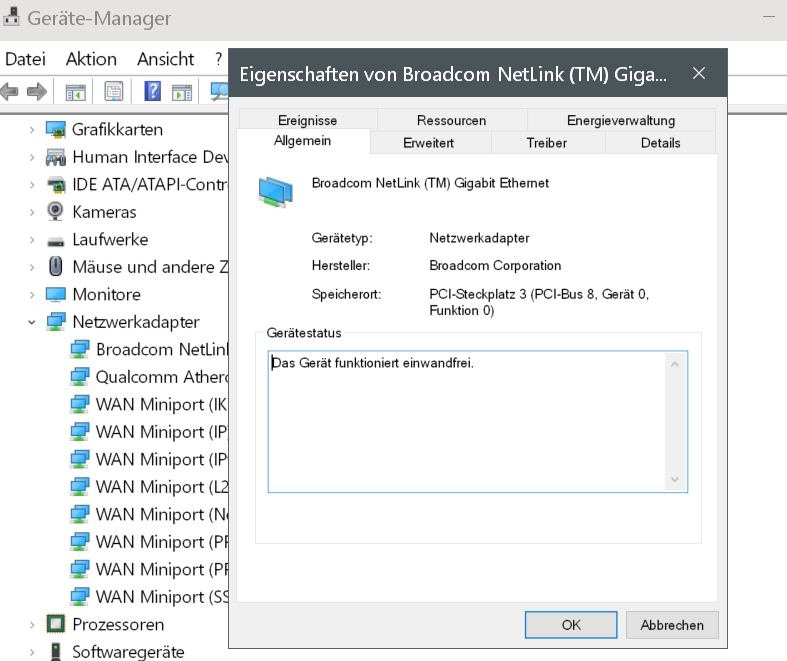Expand the Grafikkarten category
The height and width of the screenshot is (661, 787).
pos(32,130)
